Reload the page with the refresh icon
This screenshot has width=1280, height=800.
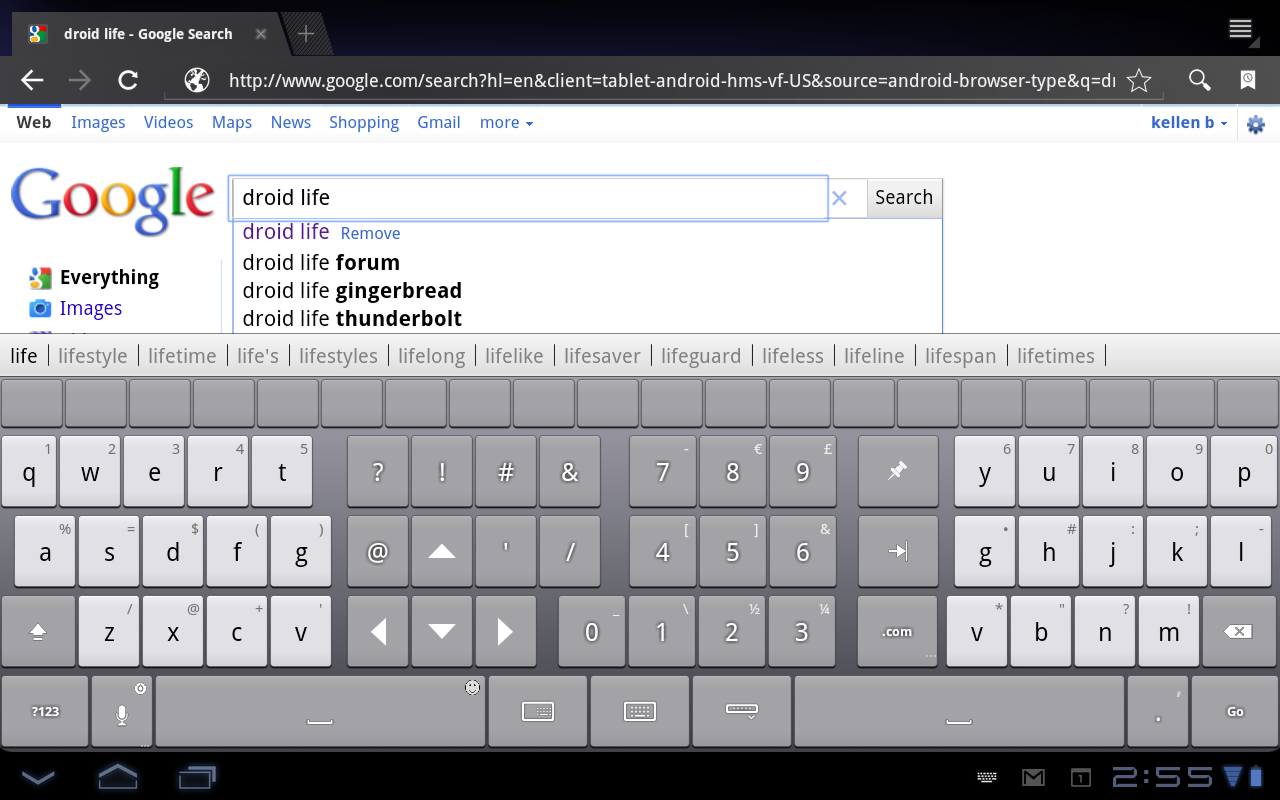pyautogui.click(x=128, y=81)
